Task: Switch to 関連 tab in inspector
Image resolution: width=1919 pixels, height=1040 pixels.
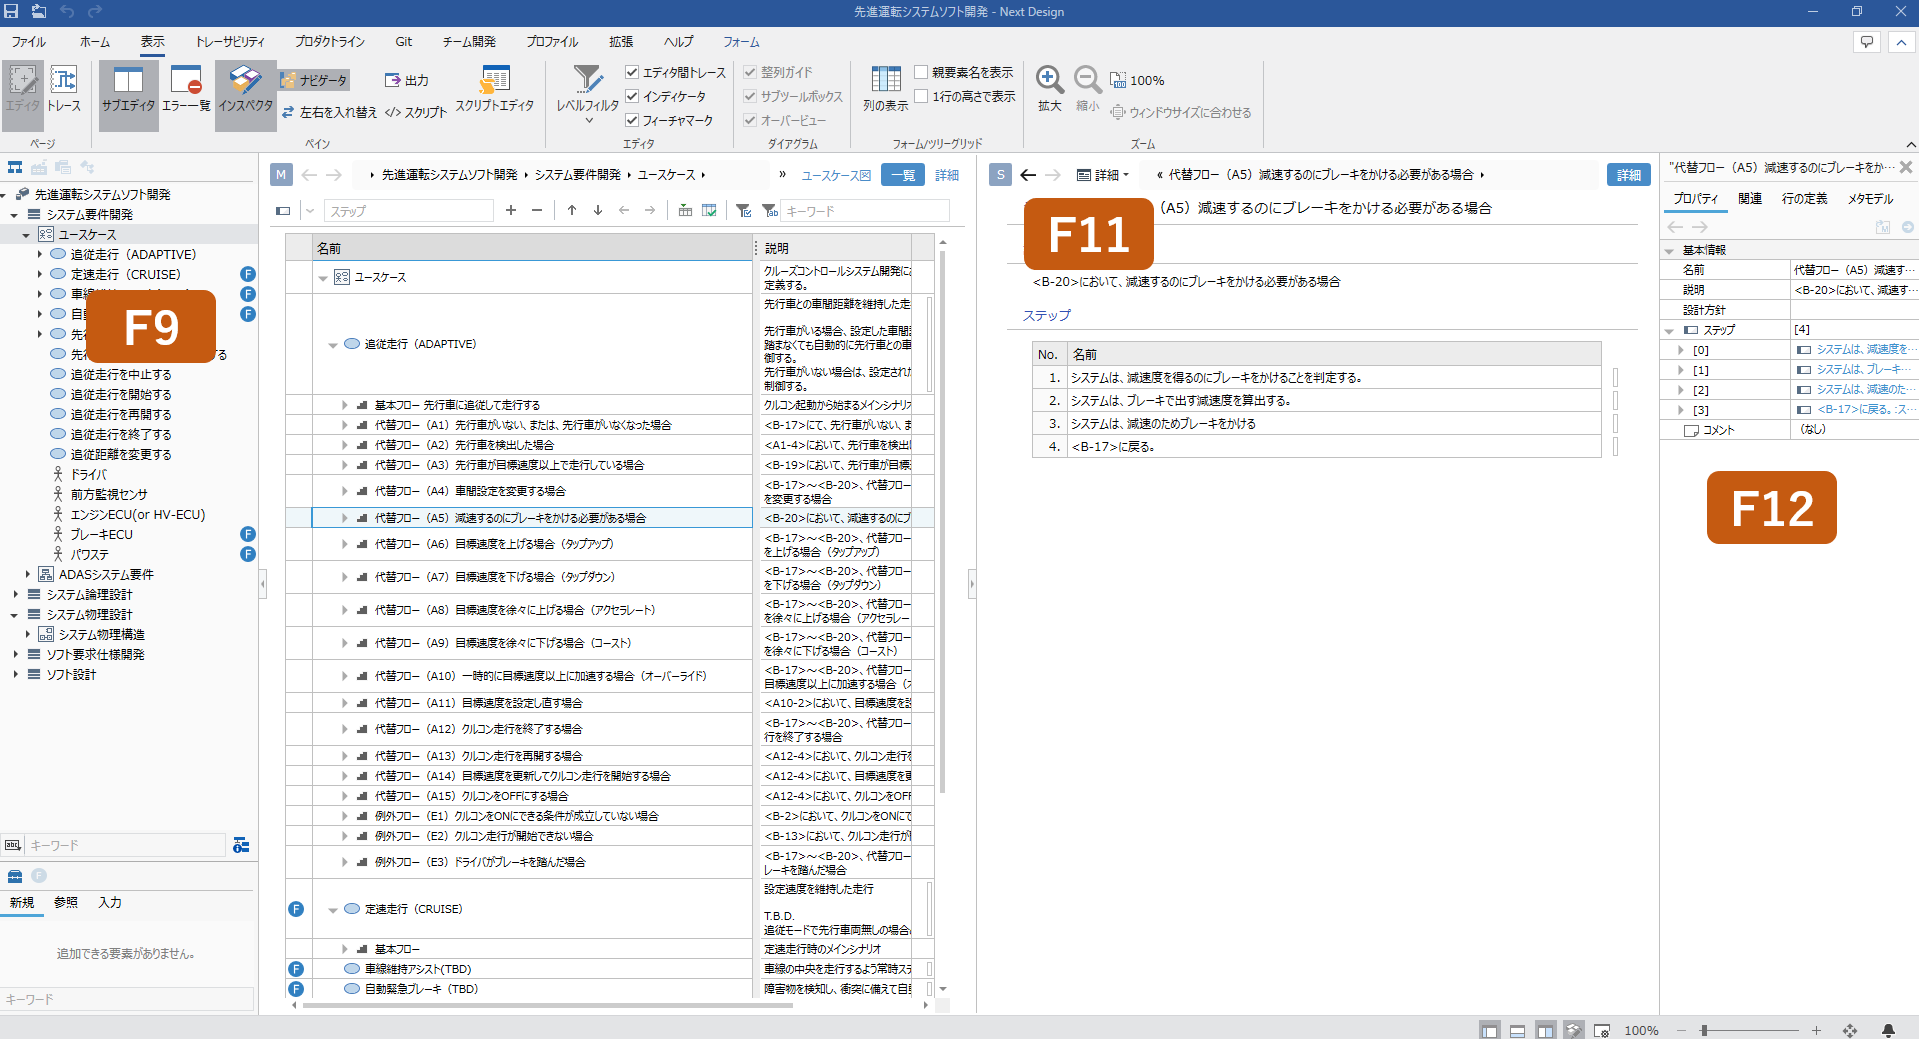Action: coord(1750,199)
